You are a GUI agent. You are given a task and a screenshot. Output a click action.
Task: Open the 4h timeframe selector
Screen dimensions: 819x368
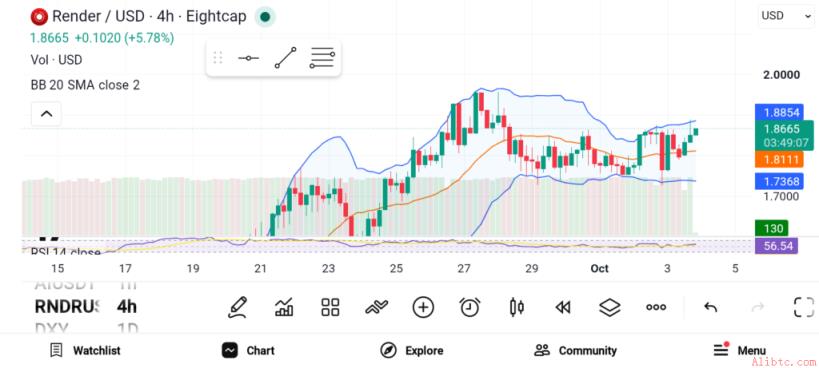pos(127,306)
